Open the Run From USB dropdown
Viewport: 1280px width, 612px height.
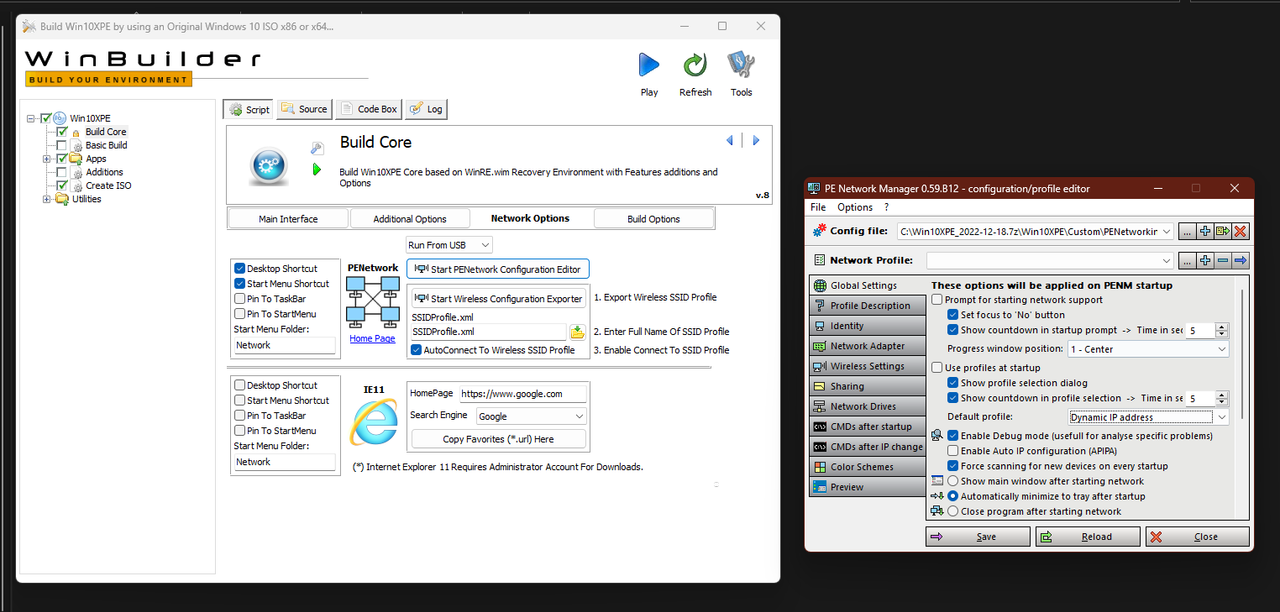[x=449, y=245]
